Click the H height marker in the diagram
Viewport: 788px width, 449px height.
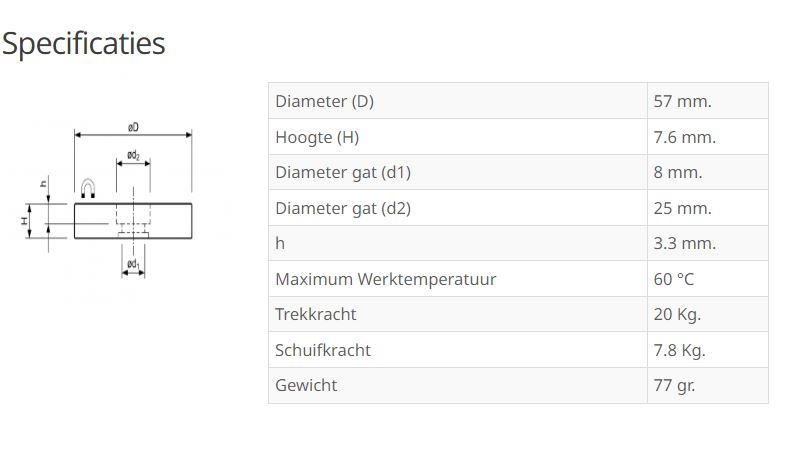(x=25, y=220)
